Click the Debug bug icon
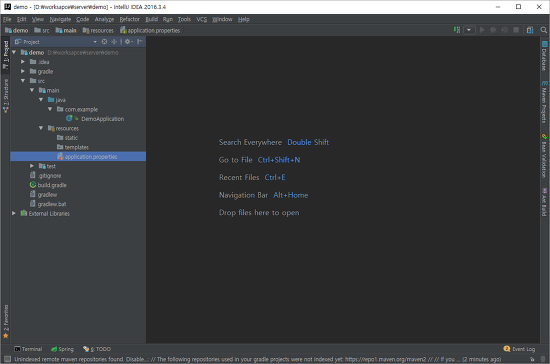 493,30
